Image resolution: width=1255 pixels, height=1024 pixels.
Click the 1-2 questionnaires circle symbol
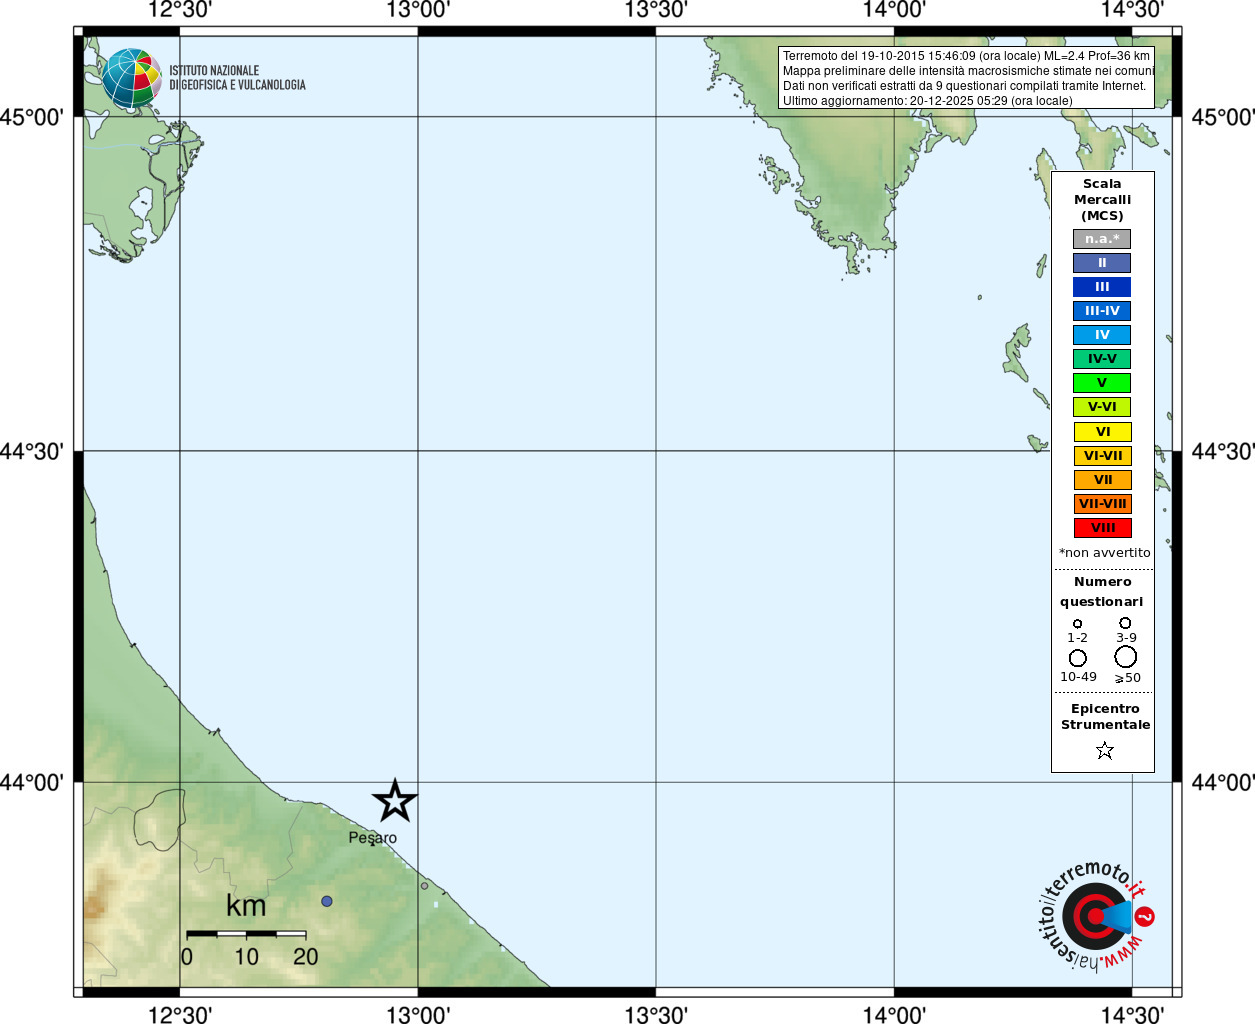pyautogui.click(x=1077, y=623)
